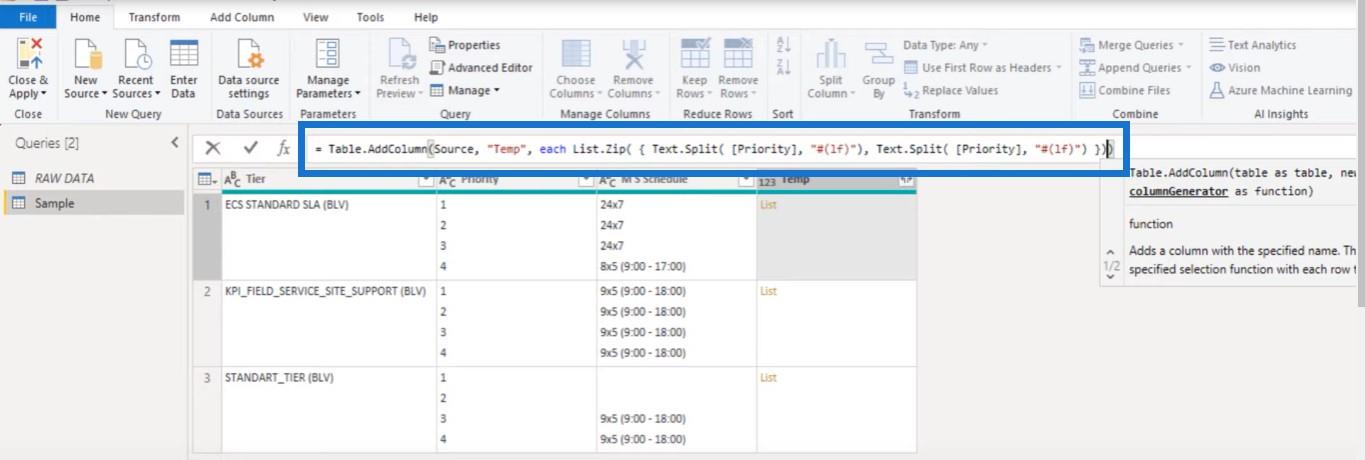Viewport: 1365px width, 460px height.
Task: Click the Split Column icon
Action: point(831,54)
